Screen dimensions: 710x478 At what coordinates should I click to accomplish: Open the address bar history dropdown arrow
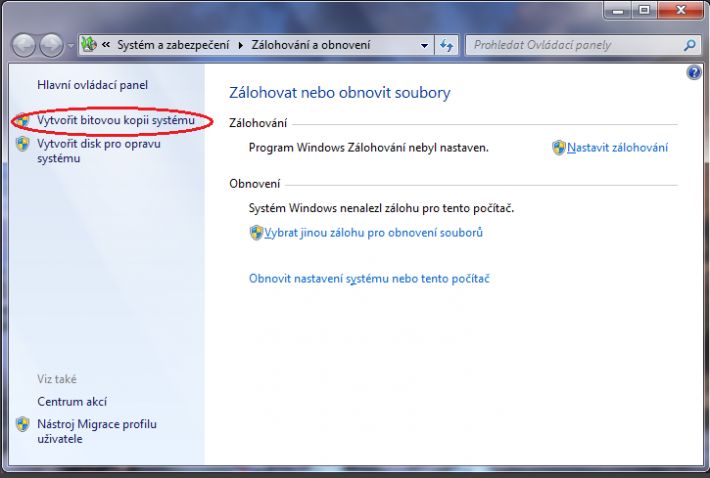coord(424,45)
